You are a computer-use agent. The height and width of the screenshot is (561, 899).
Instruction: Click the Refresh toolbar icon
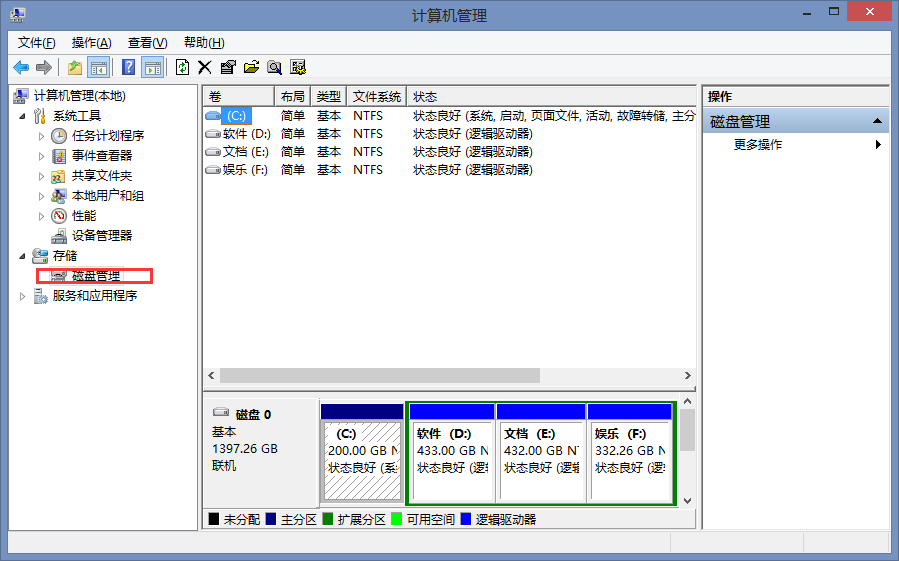(x=182, y=67)
